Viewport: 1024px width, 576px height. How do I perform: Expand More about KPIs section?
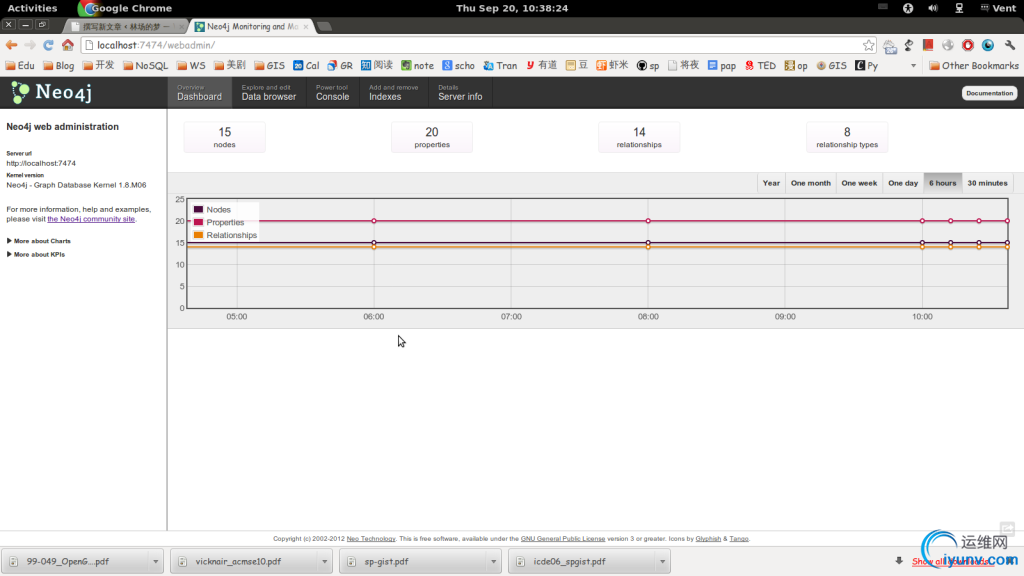[x=36, y=255]
